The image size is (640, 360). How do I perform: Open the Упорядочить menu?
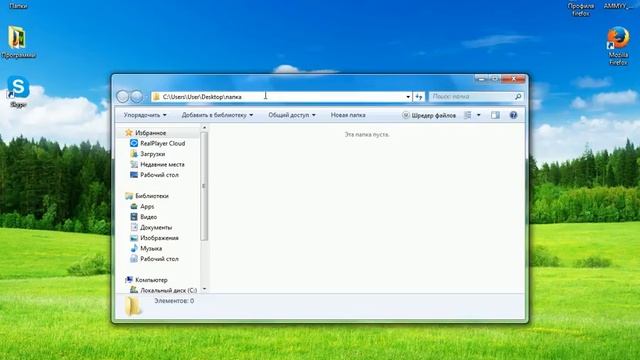click(145, 115)
